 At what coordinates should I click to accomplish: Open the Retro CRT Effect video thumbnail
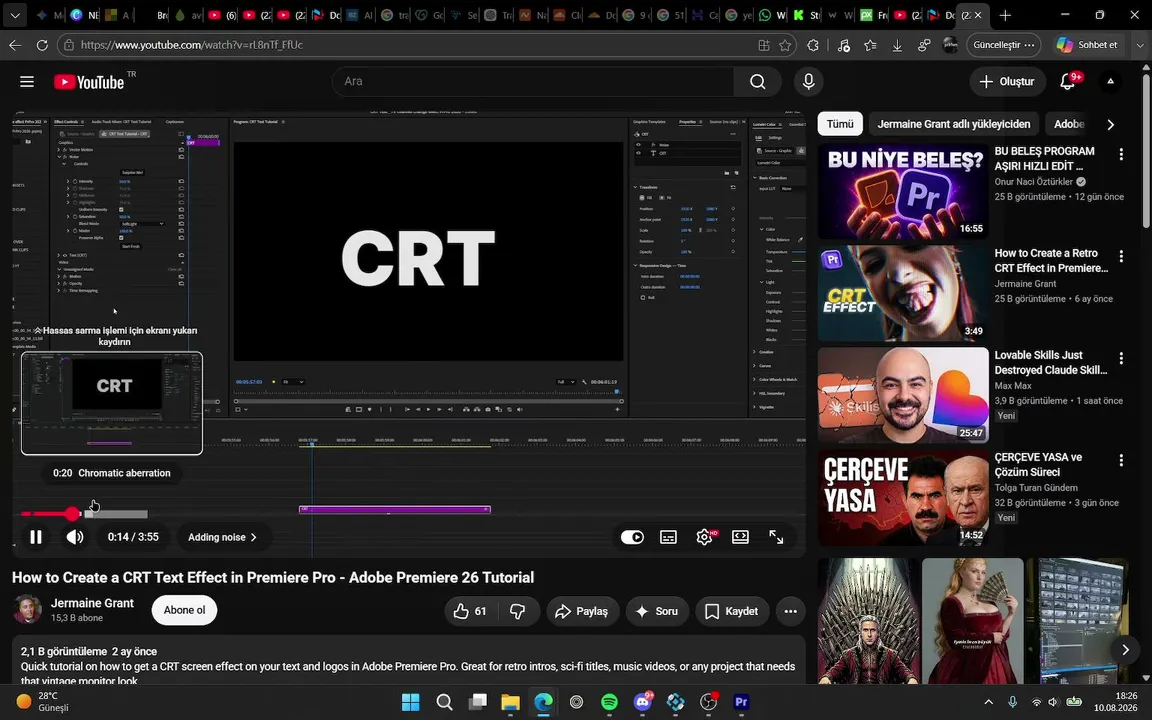click(903, 293)
